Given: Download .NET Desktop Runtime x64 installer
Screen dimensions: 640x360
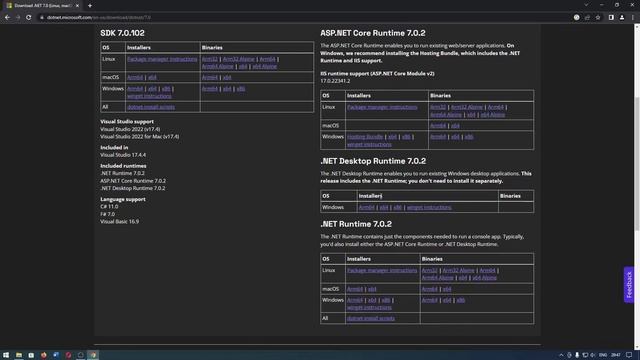Looking at the screenshot, I should click(x=384, y=207).
